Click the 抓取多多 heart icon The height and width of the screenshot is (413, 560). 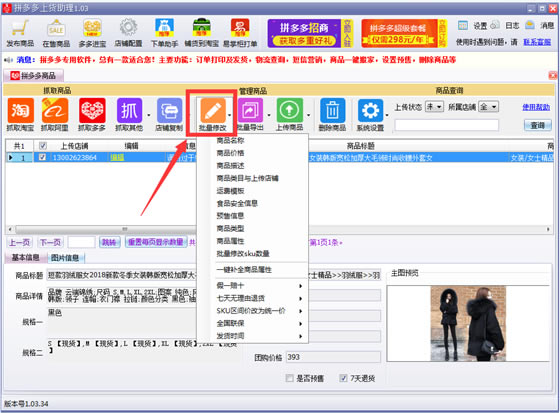click(x=92, y=114)
